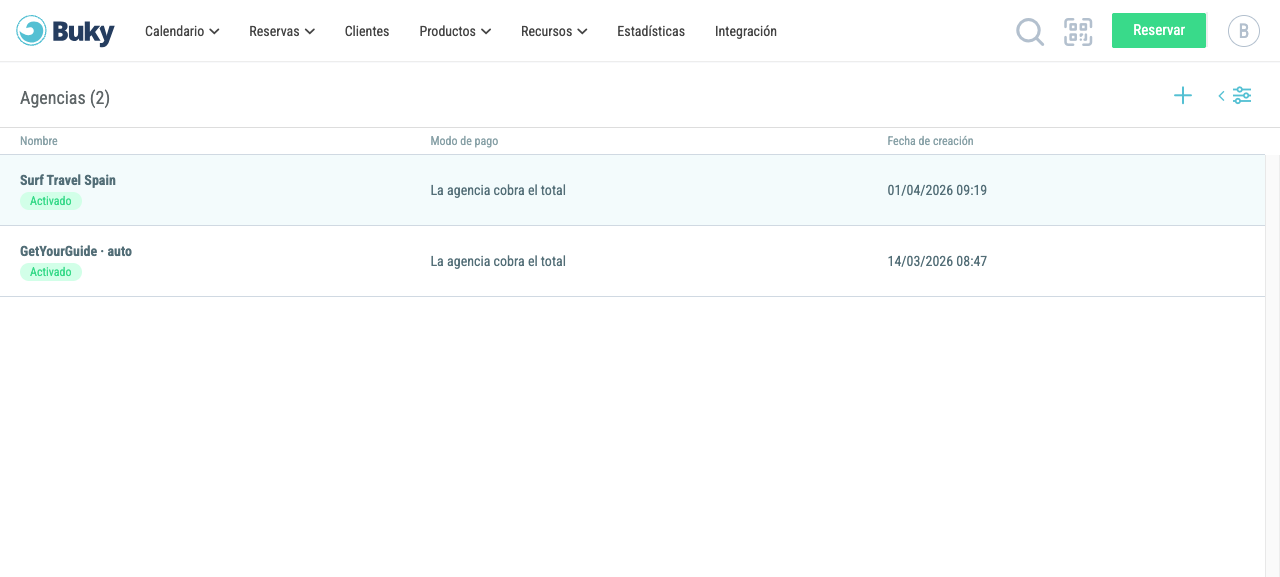Go to Clientes section
The image size is (1280, 577).
pos(367,31)
